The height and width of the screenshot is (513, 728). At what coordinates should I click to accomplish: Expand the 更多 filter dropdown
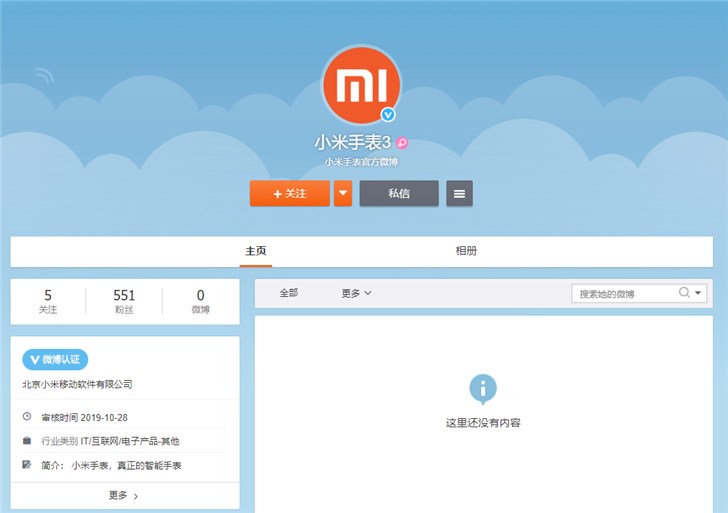click(x=356, y=293)
